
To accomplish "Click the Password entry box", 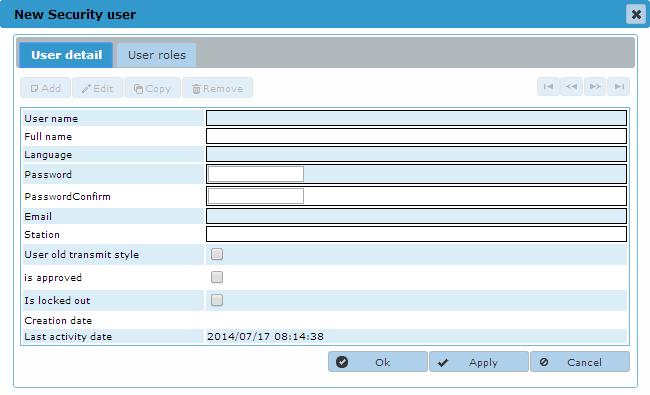I will tap(256, 174).
